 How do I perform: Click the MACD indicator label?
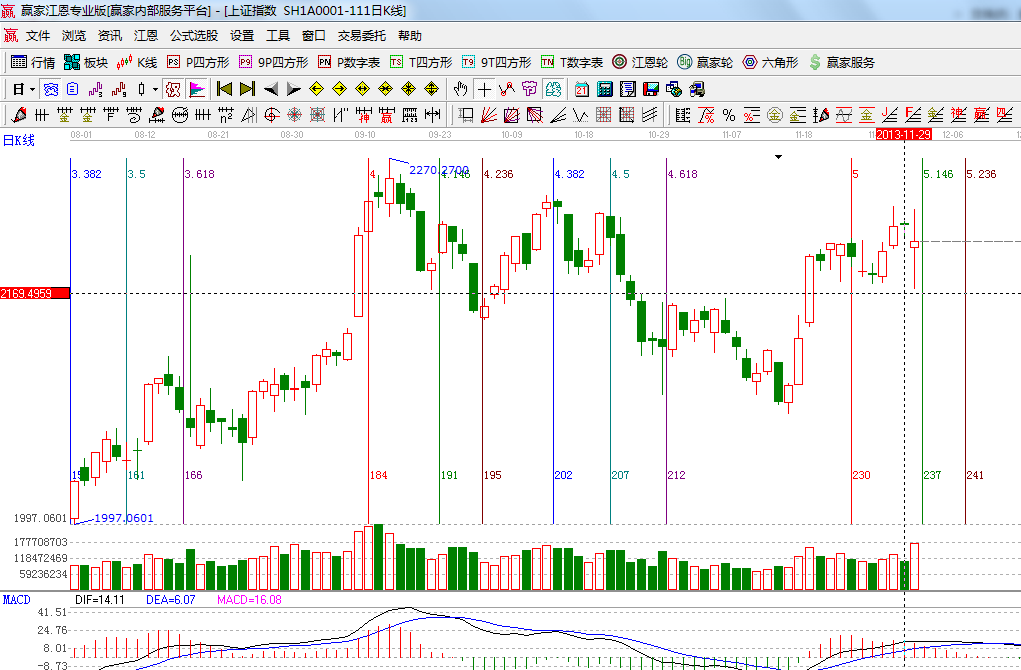coord(16,599)
